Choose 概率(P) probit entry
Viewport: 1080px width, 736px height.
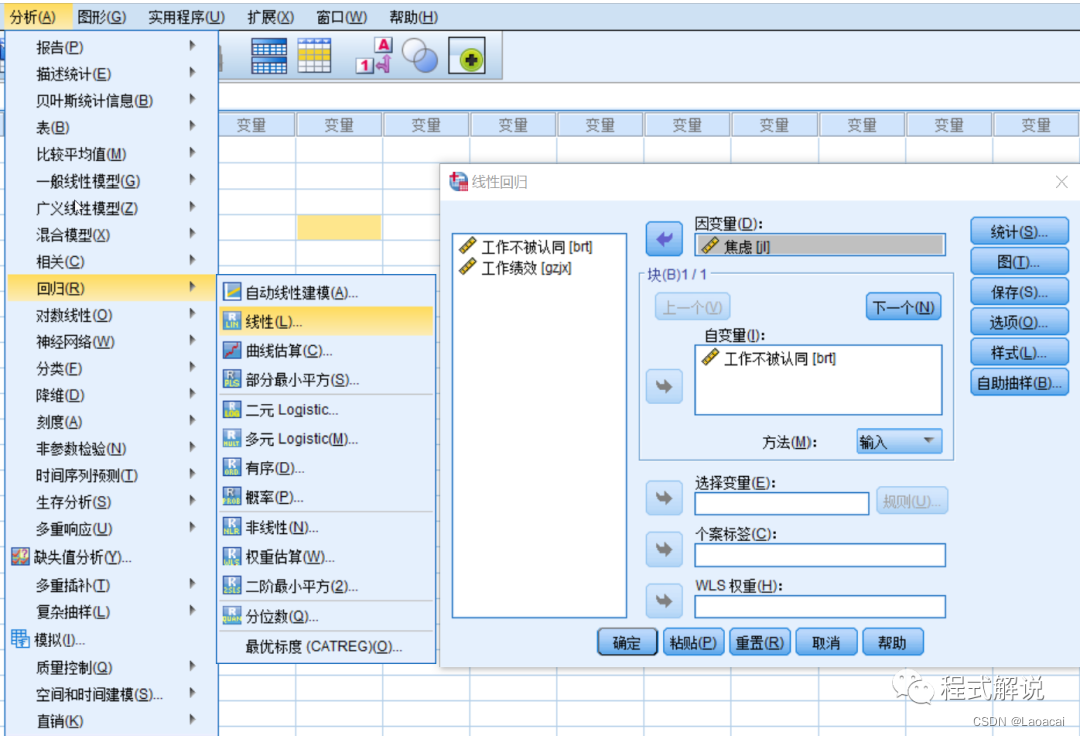click(x=326, y=497)
